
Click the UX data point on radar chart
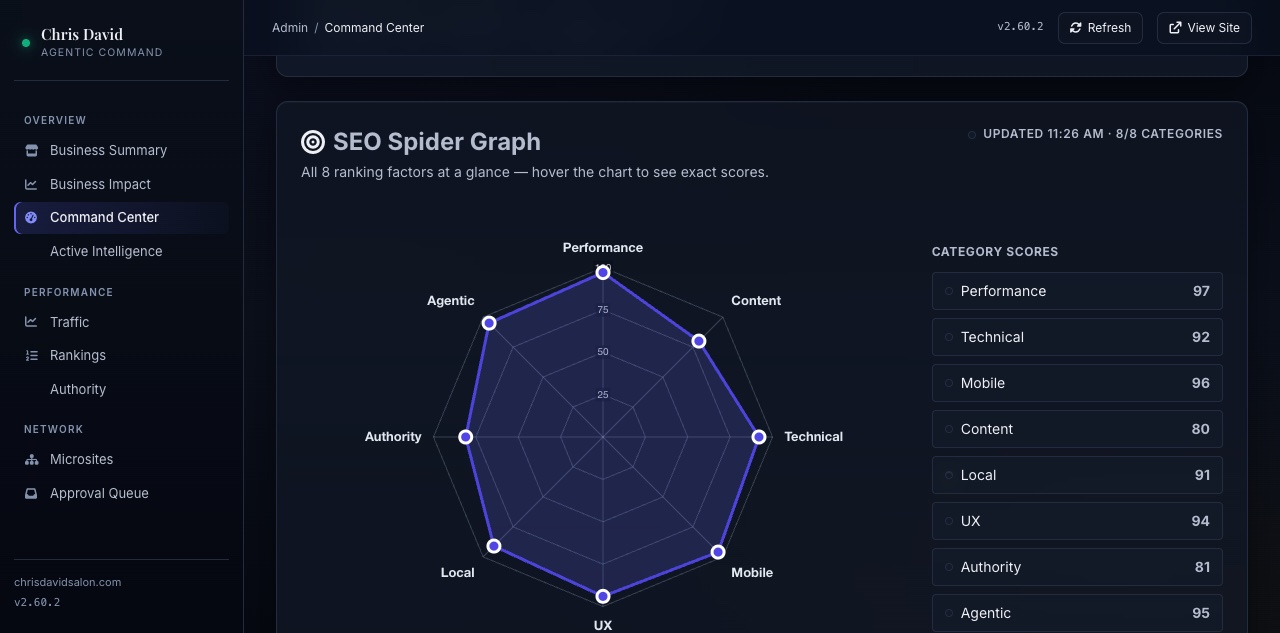click(x=603, y=596)
